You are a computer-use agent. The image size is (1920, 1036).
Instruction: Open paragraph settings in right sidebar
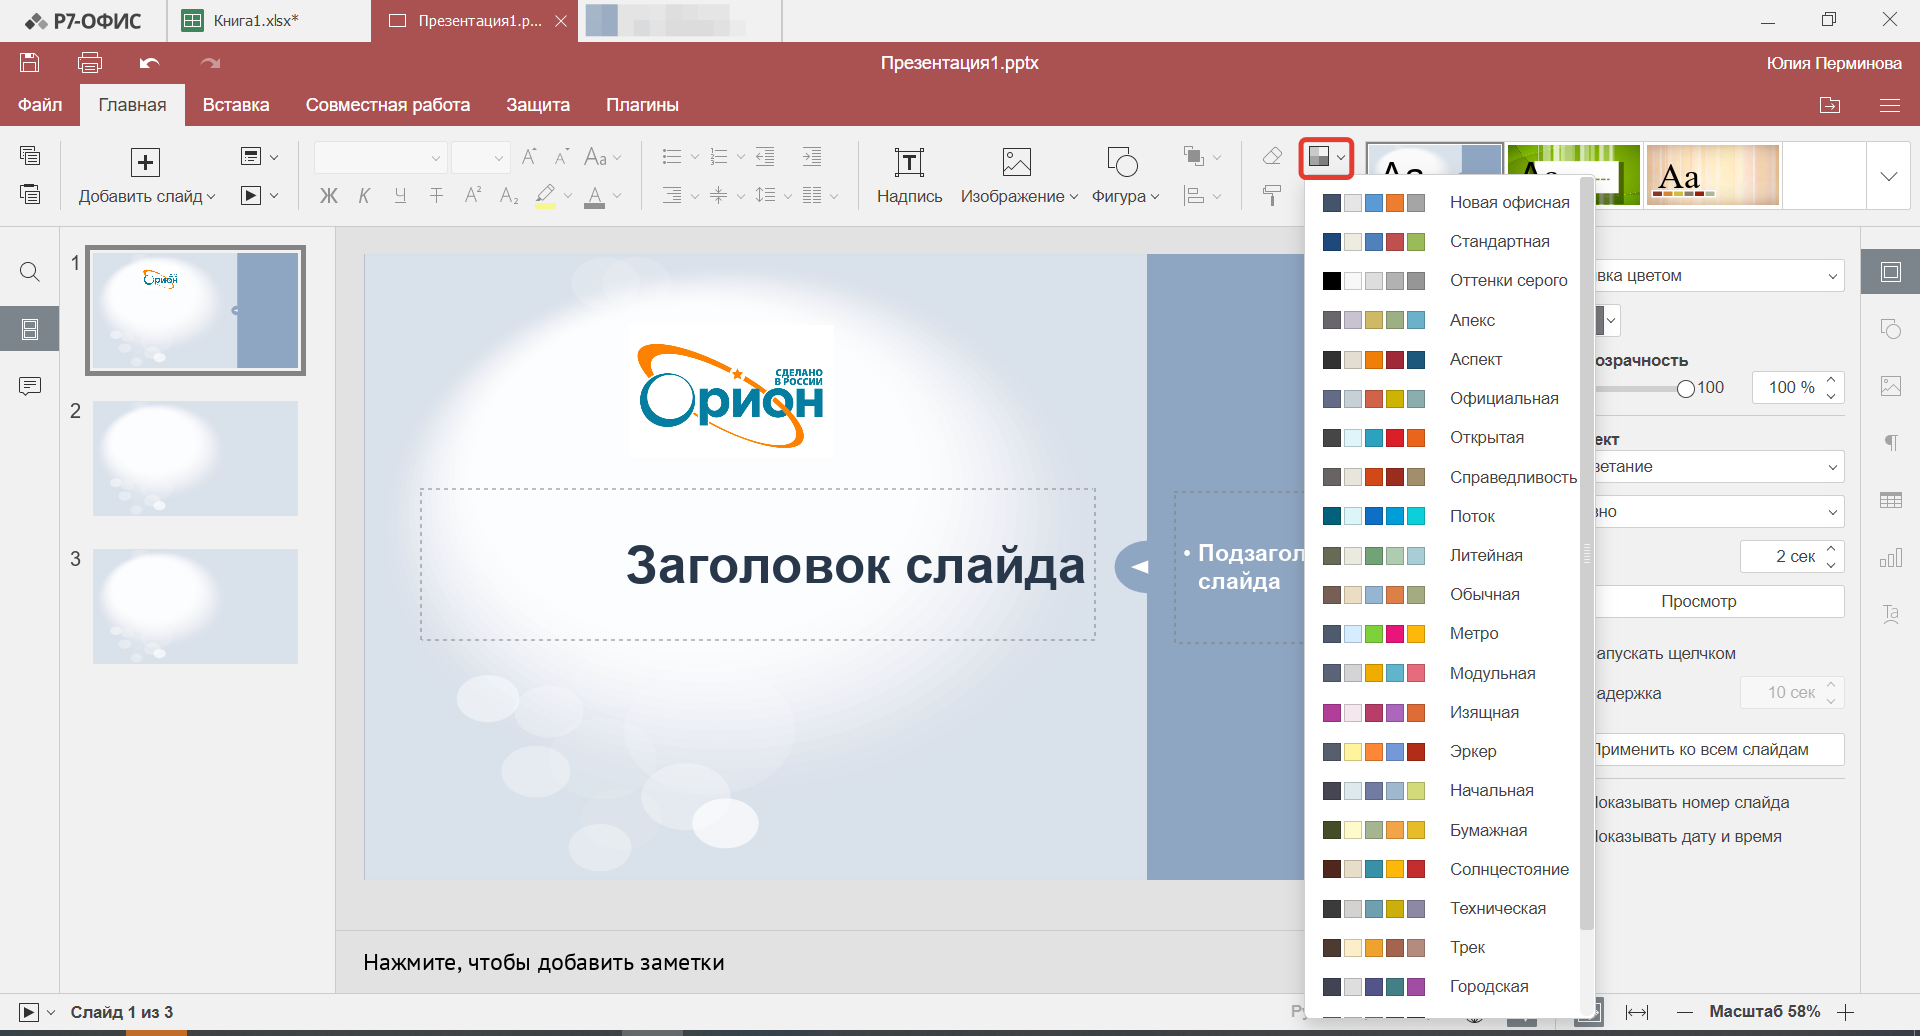click(1890, 443)
